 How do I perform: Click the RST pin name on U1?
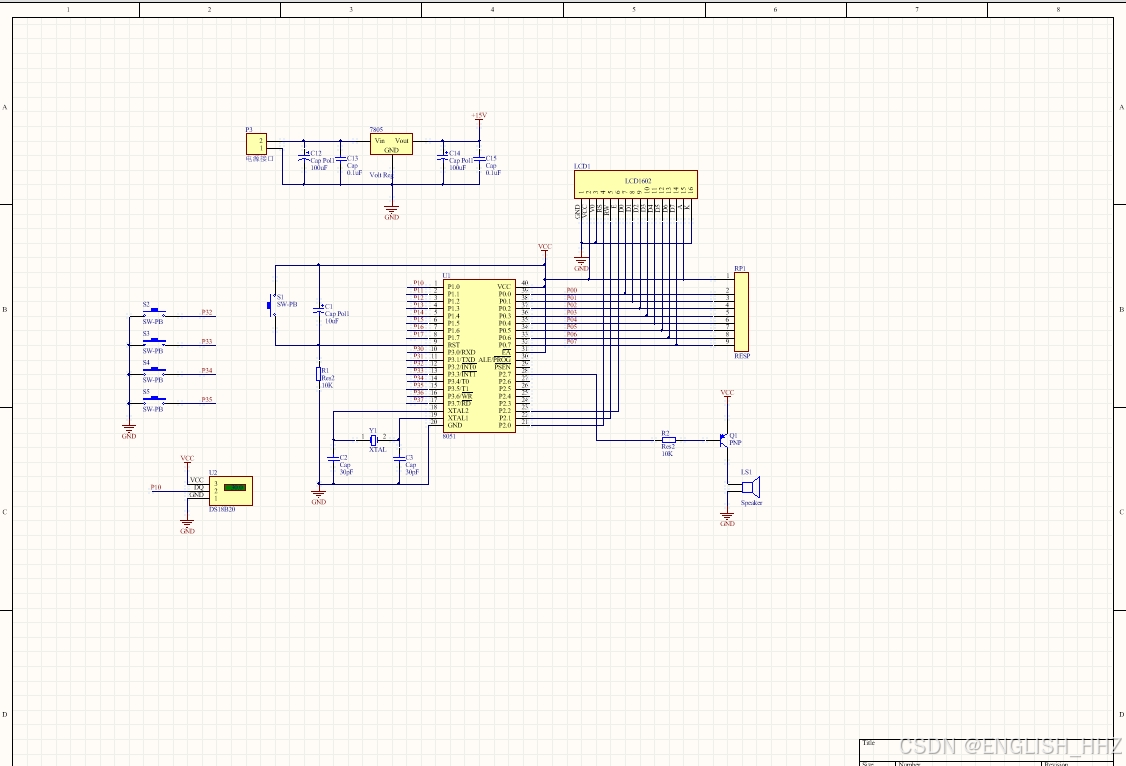(453, 345)
